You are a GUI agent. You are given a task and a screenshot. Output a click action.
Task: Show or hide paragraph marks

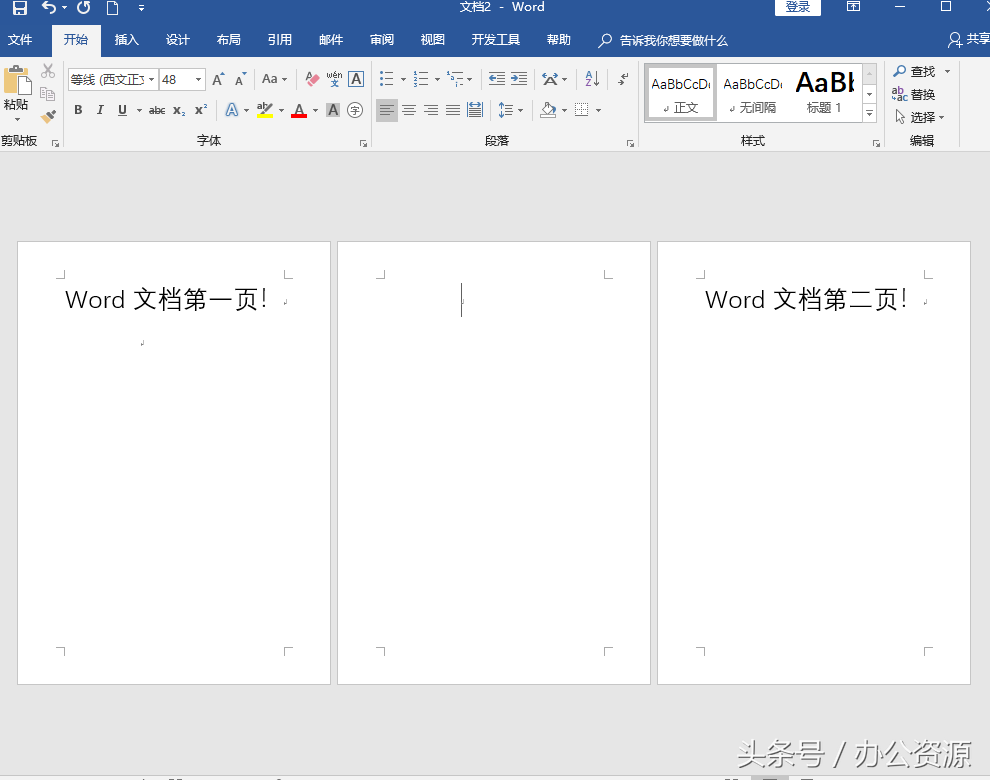[x=623, y=79]
